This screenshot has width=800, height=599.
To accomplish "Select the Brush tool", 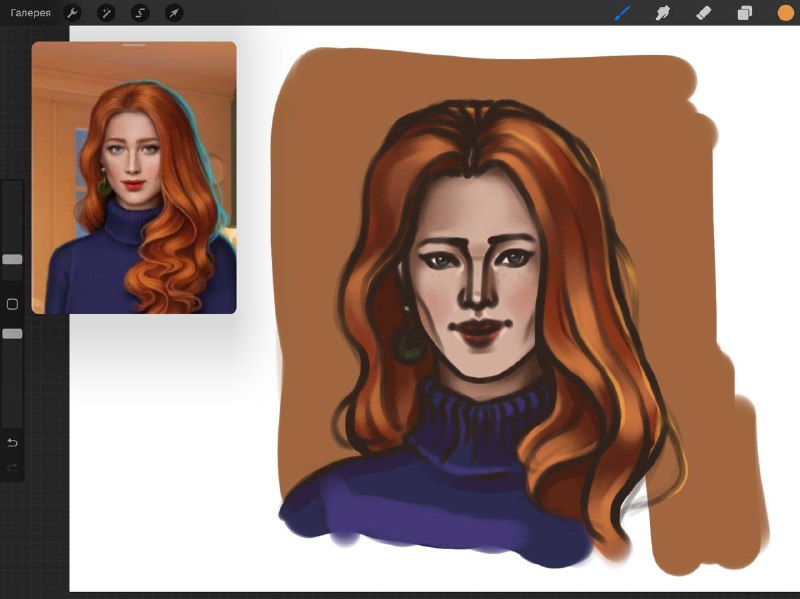I will tap(622, 13).
